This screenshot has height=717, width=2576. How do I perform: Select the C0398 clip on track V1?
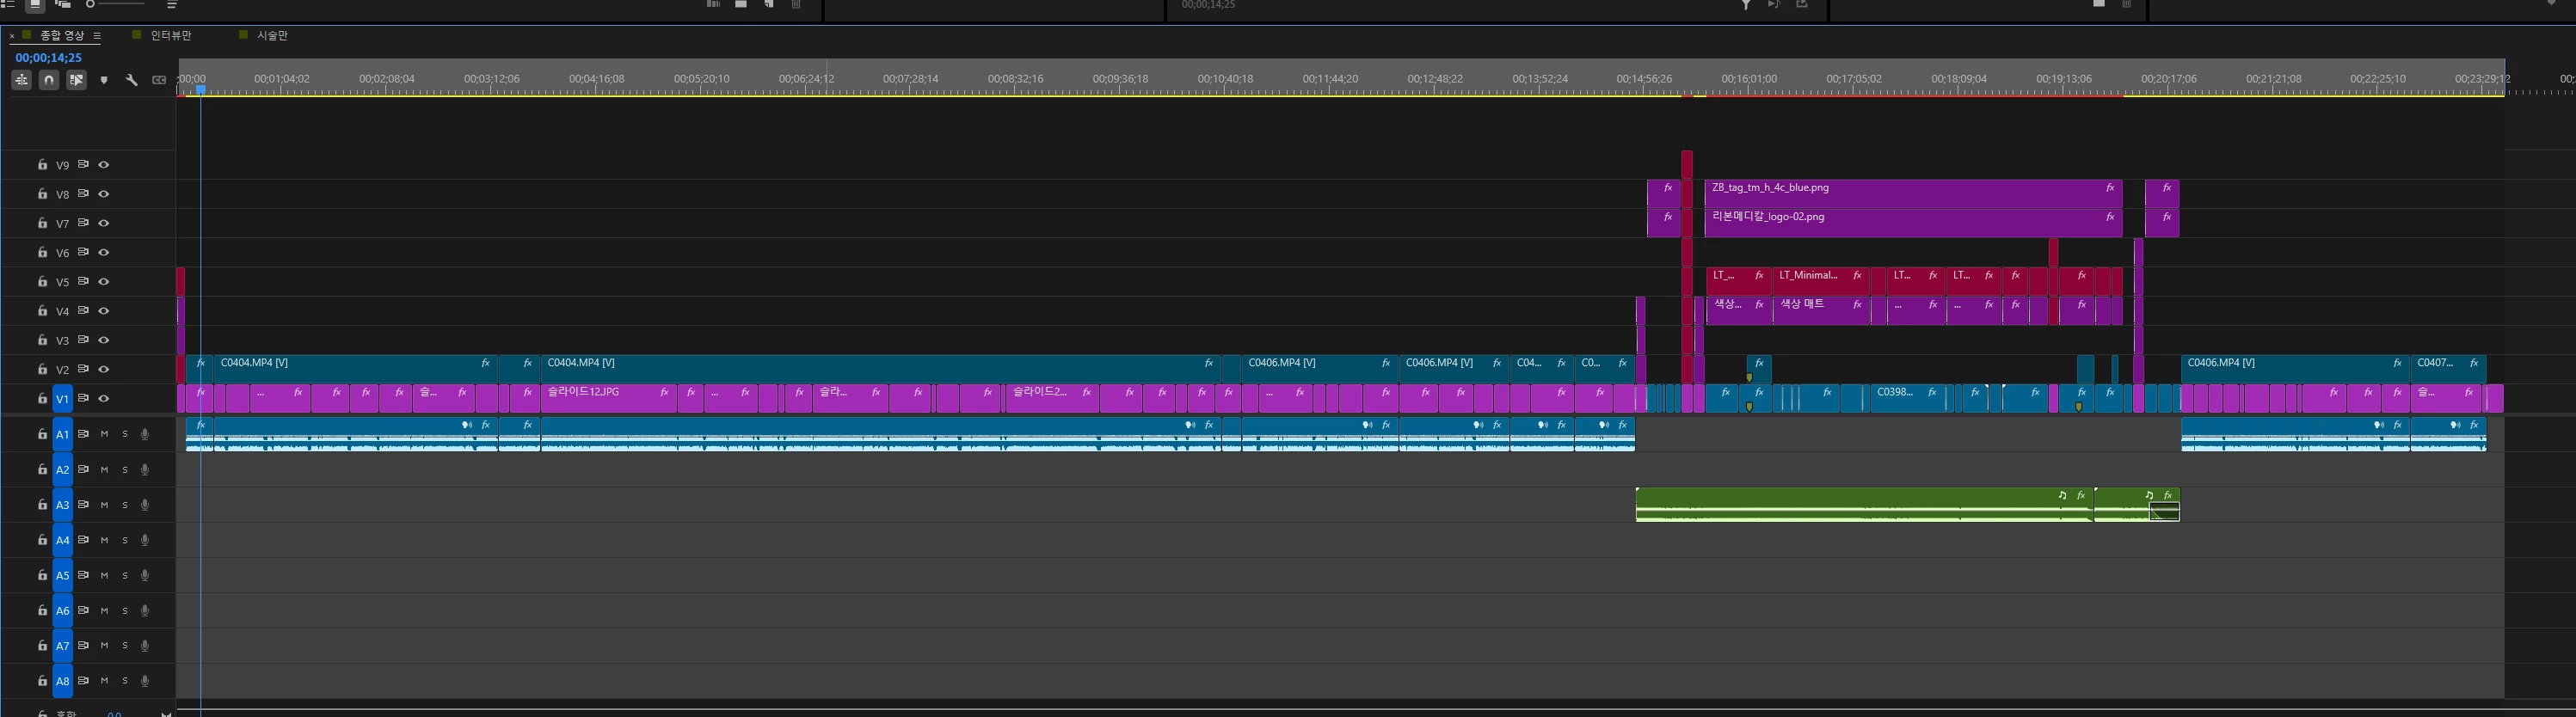[x=1908, y=398]
